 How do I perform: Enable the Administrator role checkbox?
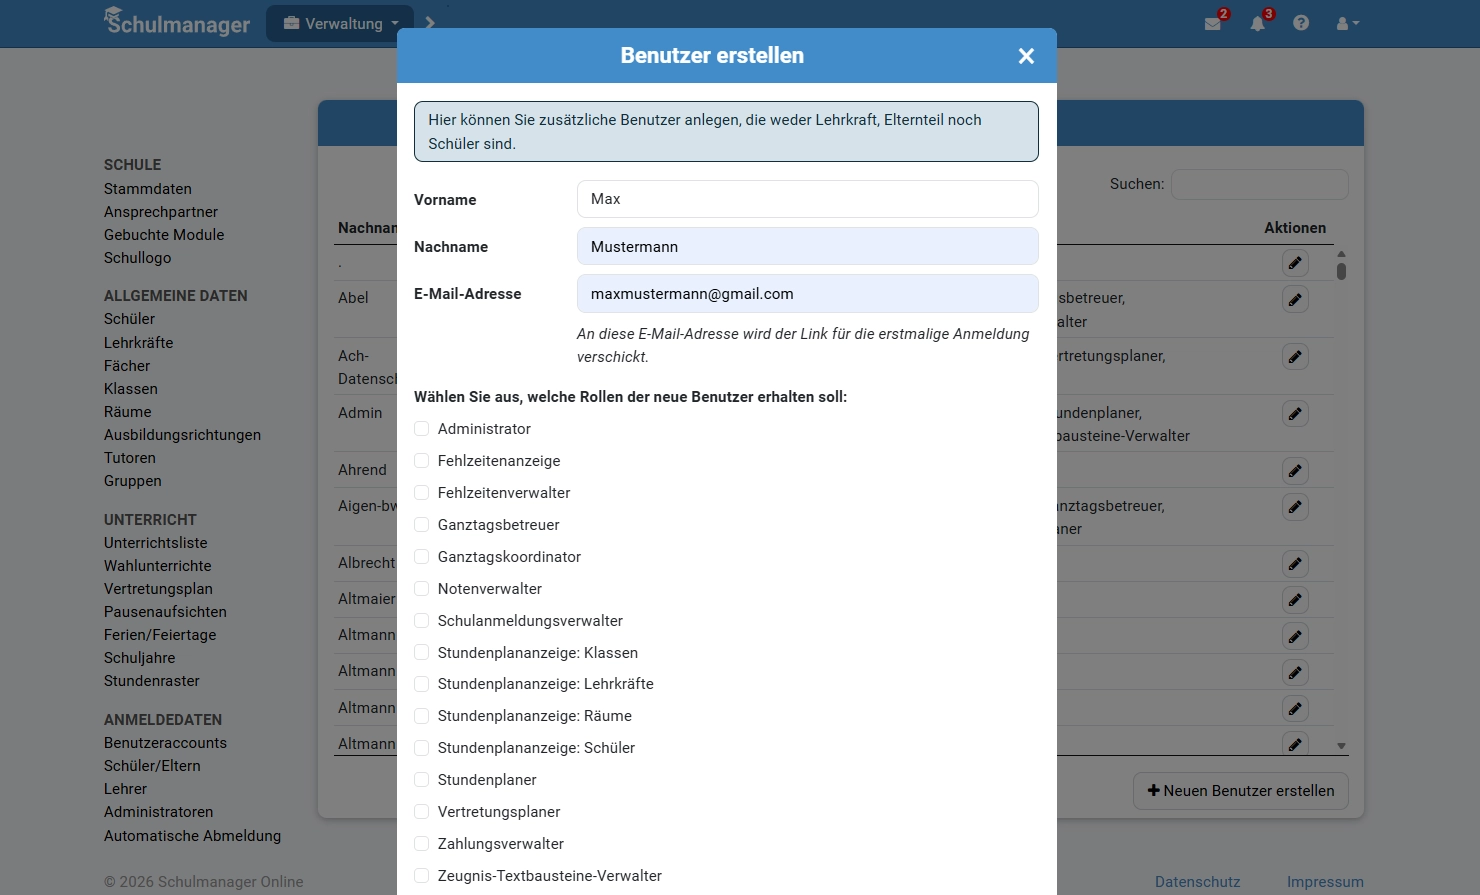tap(422, 429)
